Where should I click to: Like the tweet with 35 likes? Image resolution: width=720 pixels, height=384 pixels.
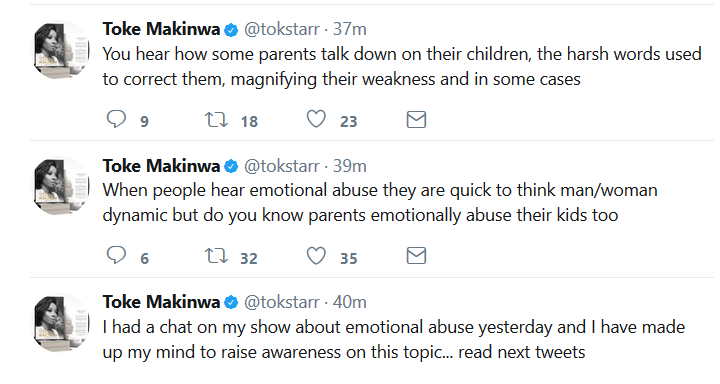(x=316, y=255)
